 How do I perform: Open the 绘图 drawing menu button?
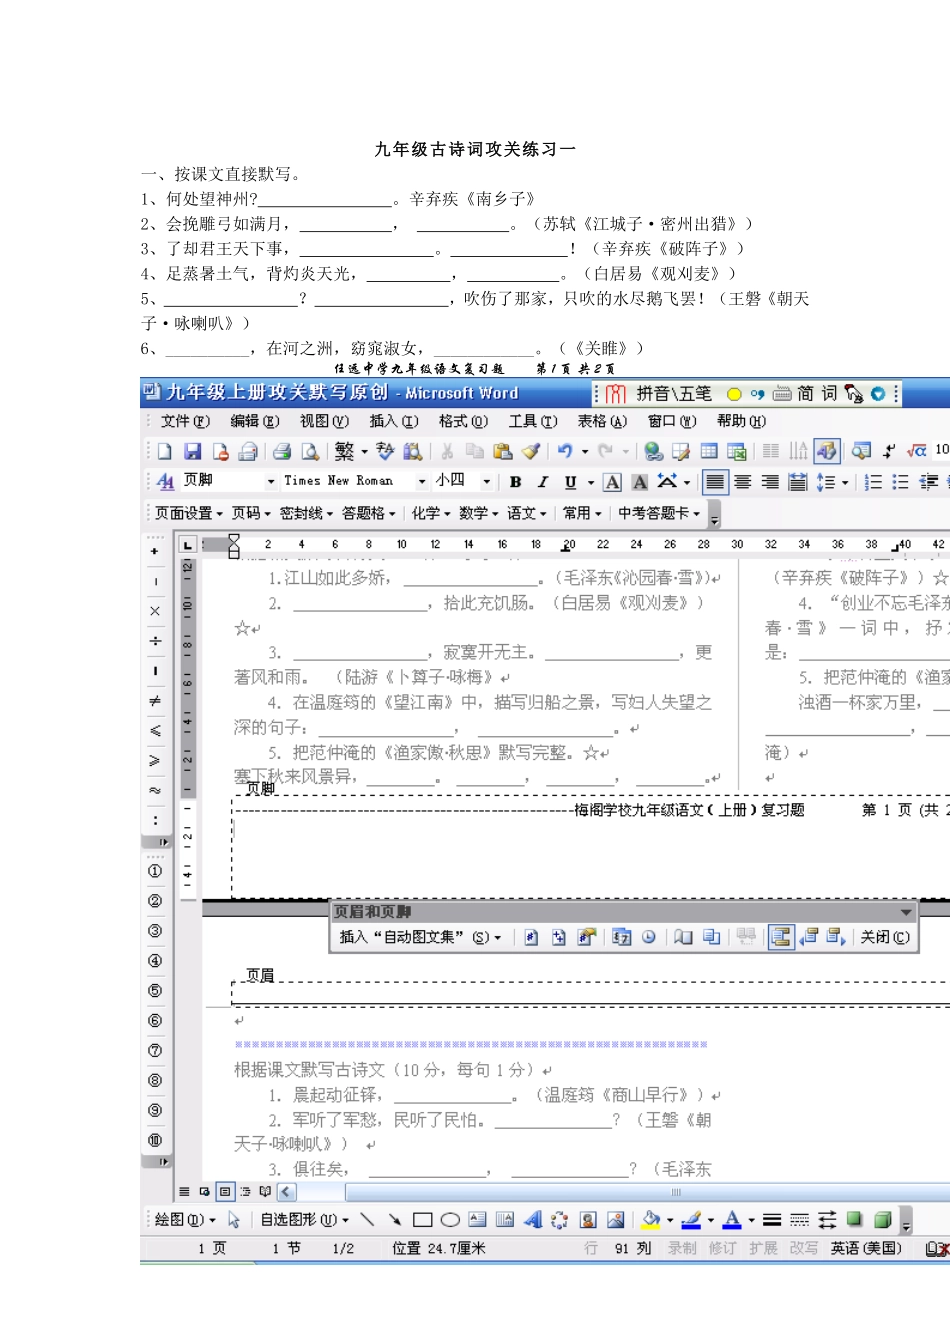point(185,1220)
